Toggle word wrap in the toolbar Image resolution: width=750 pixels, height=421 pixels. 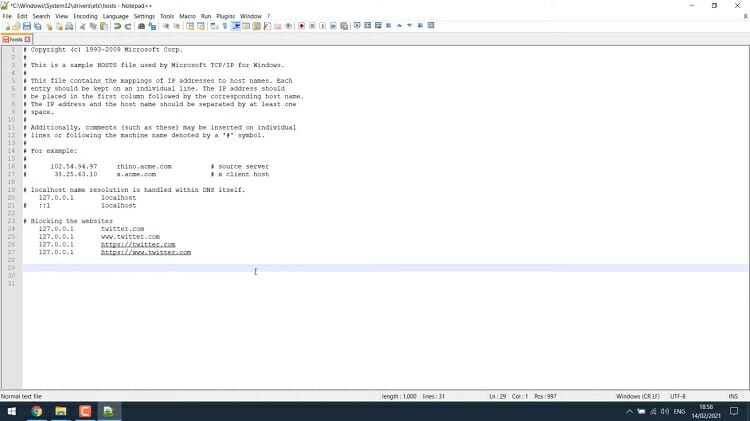pos(214,26)
